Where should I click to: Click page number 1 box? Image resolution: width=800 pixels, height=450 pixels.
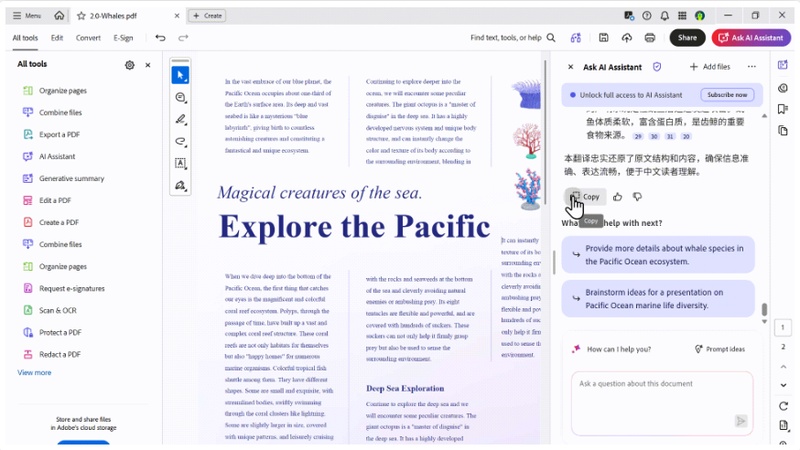tap(783, 328)
